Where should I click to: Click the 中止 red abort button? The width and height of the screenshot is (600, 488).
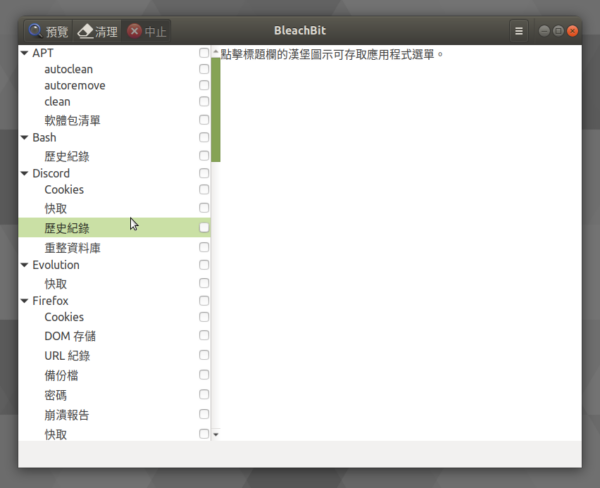pyautogui.click(x=146, y=31)
